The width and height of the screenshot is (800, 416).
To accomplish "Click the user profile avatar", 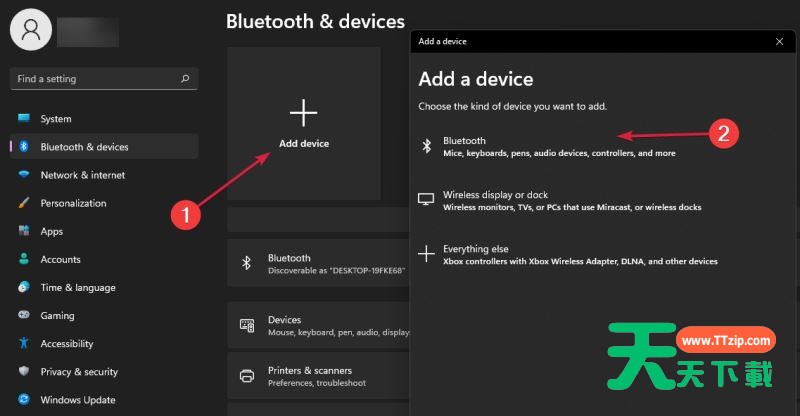I will click(31, 31).
